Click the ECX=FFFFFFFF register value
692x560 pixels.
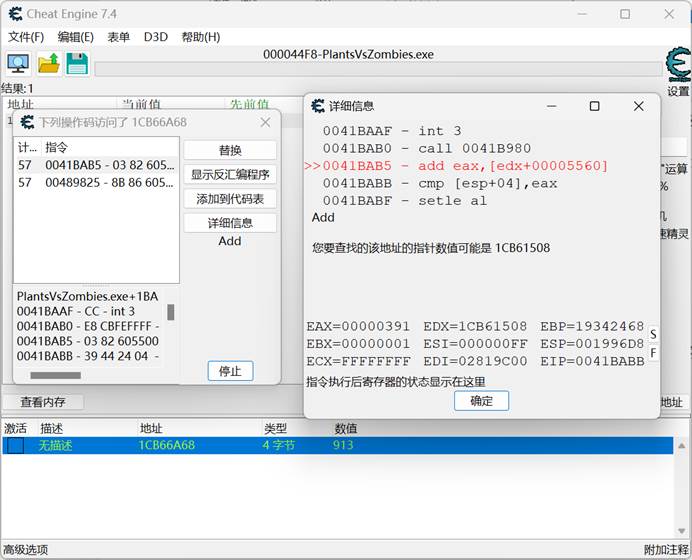[x=358, y=361]
